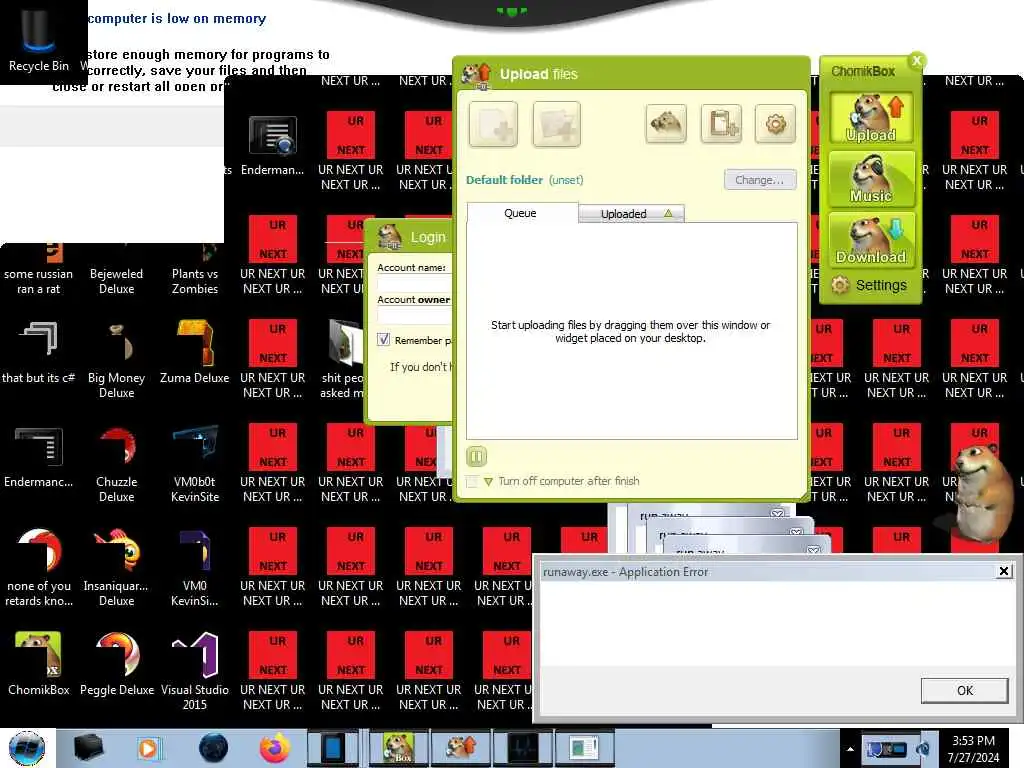Switch to the Queue tab

click(x=520, y=213)
